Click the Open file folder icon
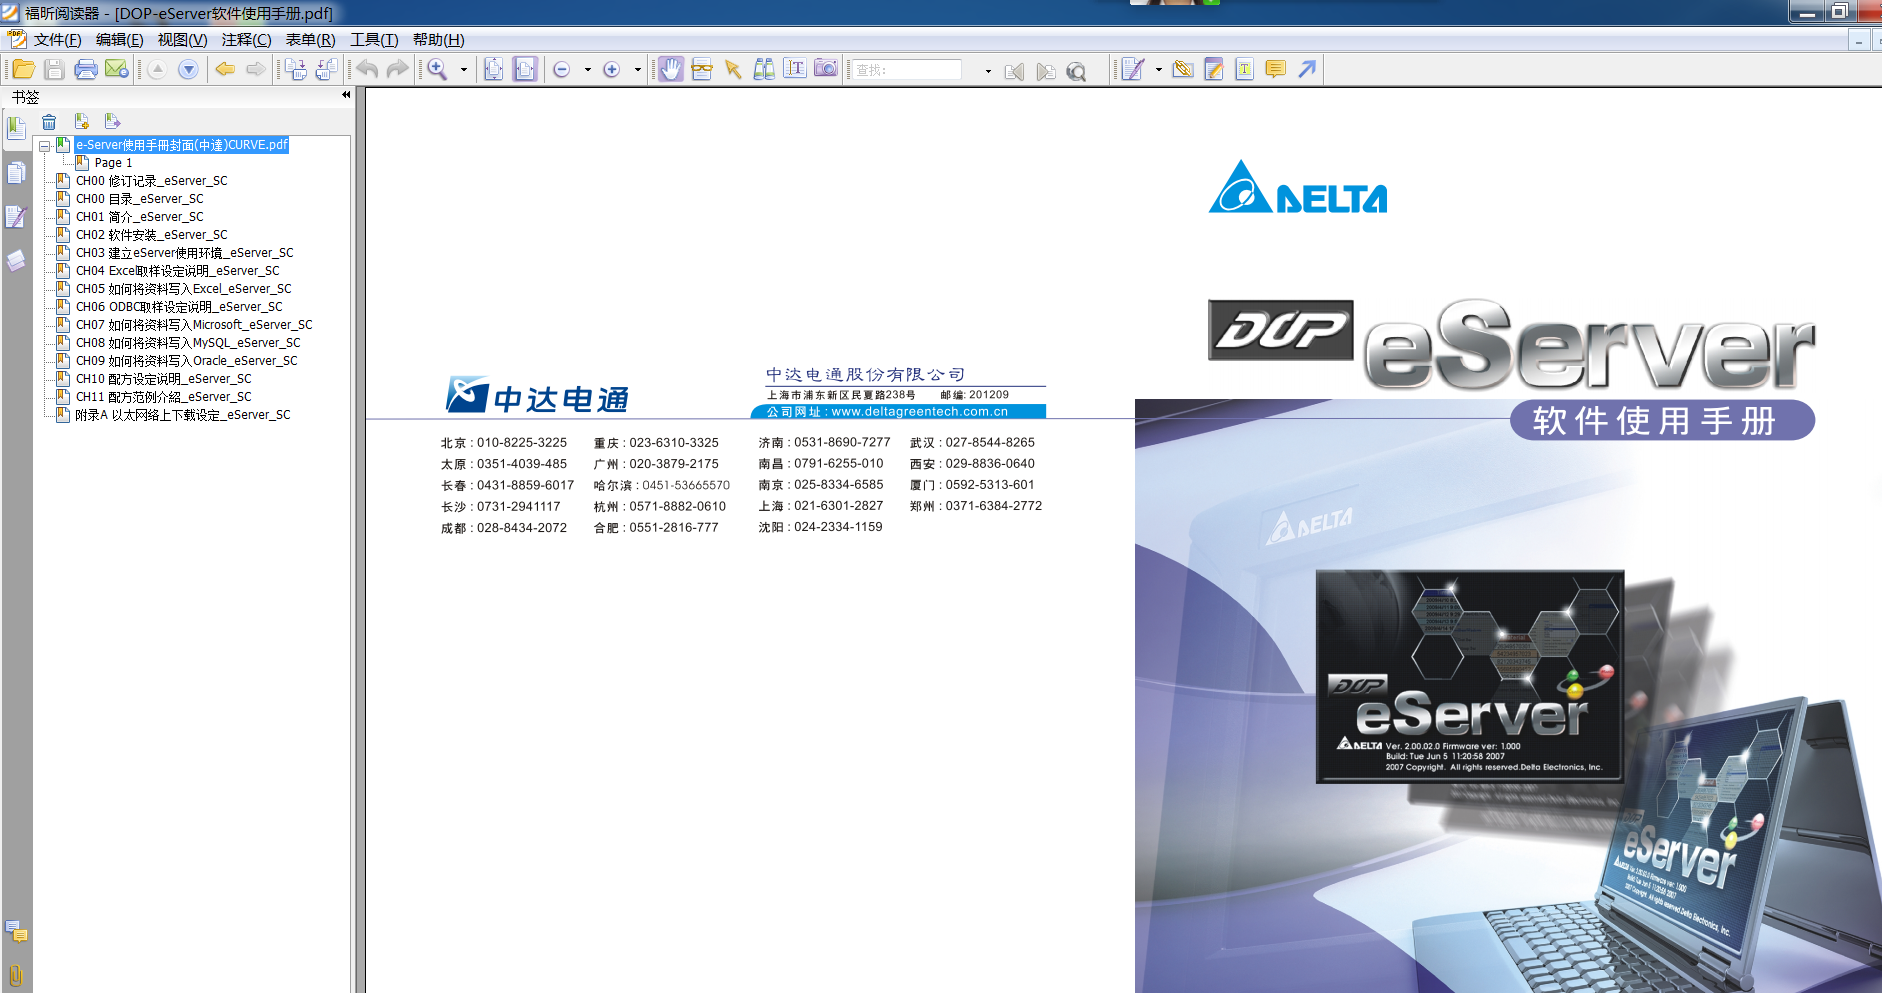Viewport: 1882px width, 993px height. pyautogui.click(x=24, y=69)
